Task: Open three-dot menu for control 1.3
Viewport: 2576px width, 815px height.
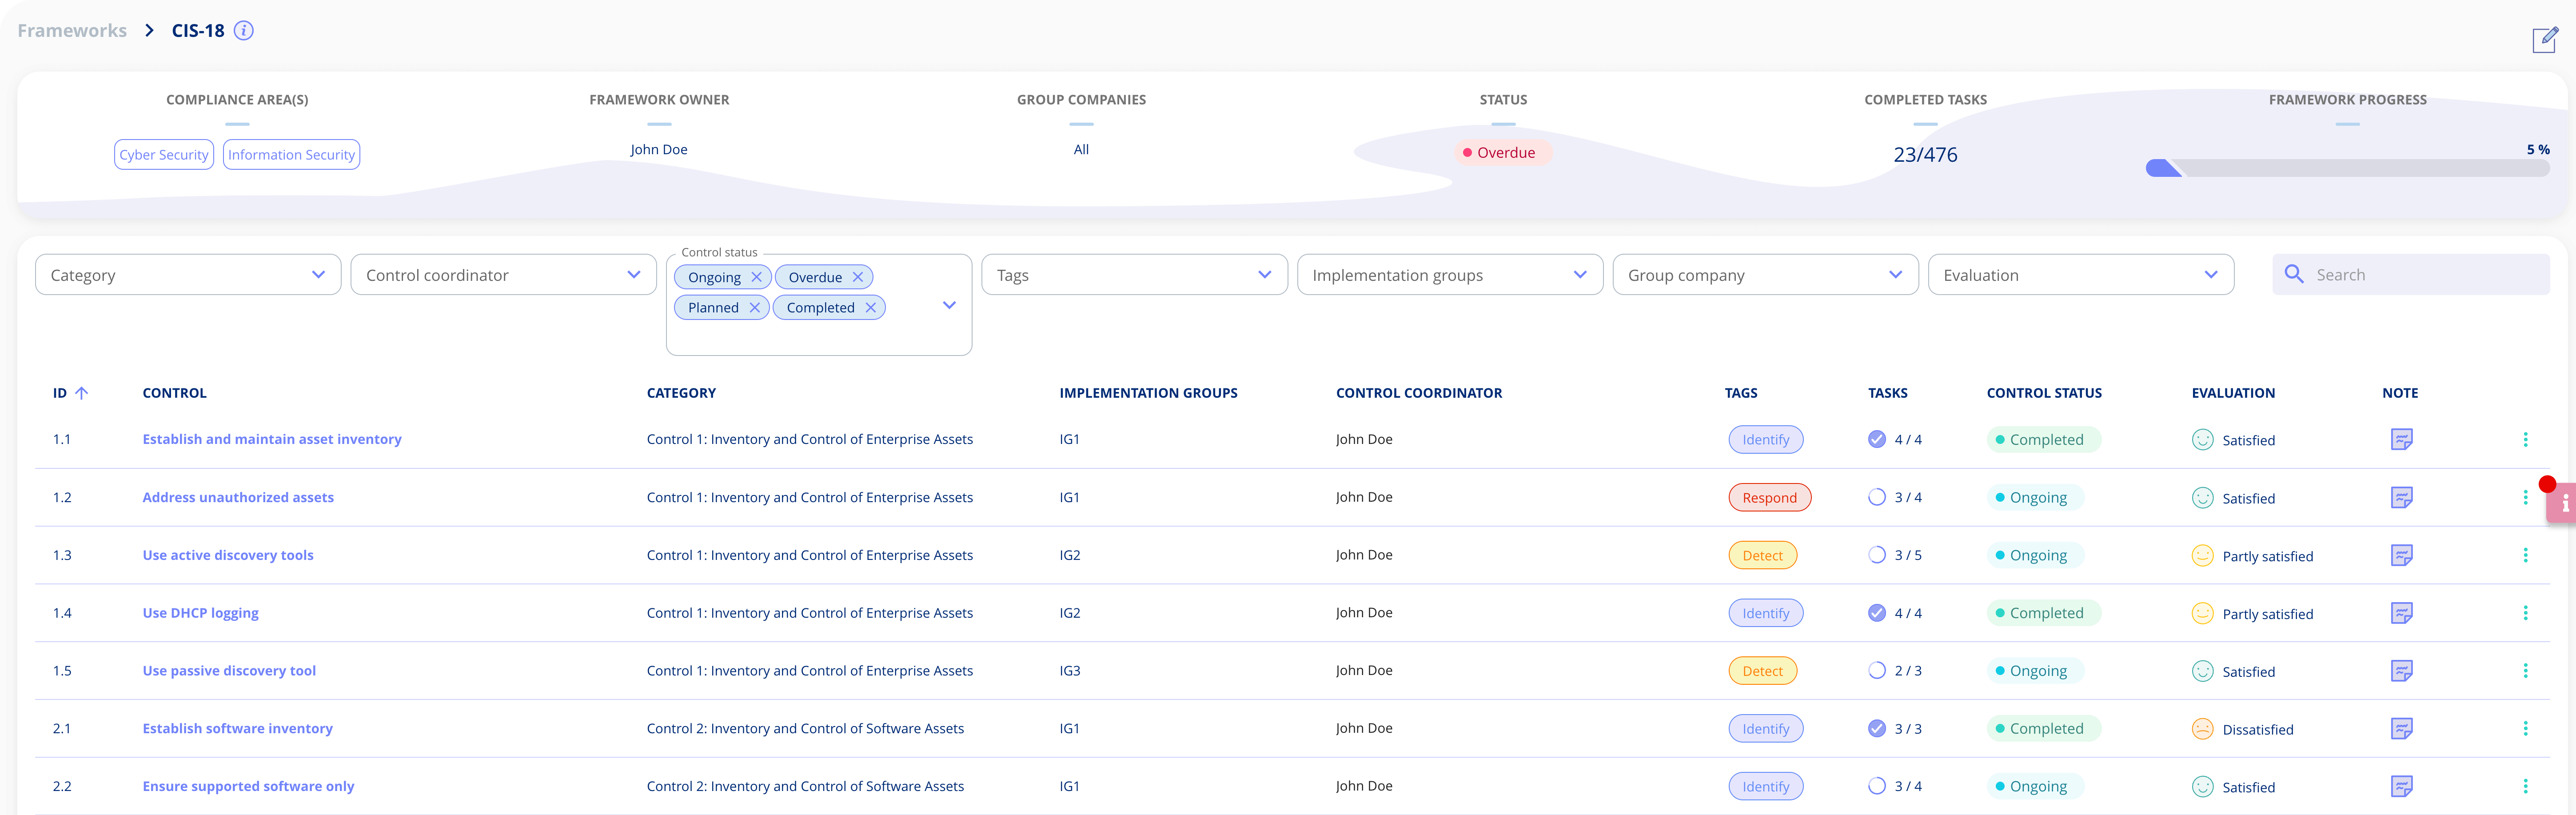Action: (x=2525, y=555)
